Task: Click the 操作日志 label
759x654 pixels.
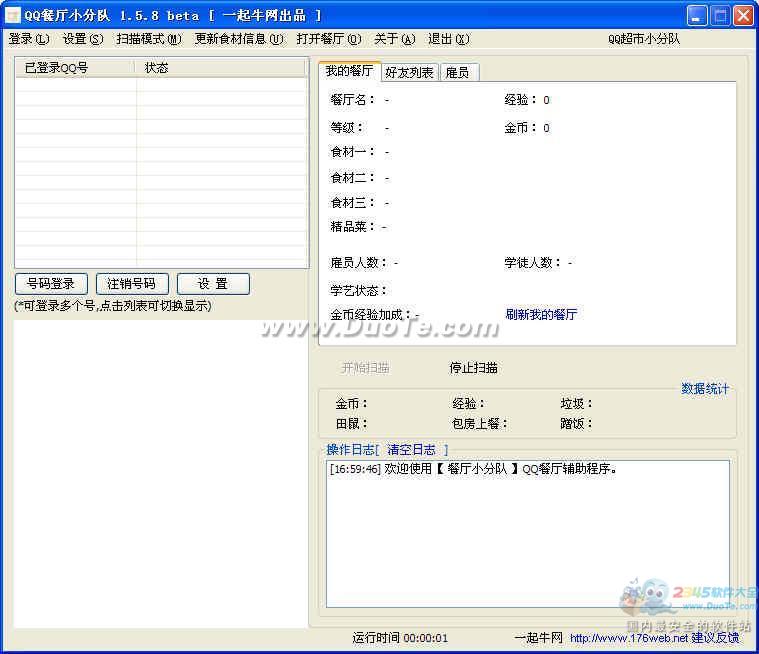Action: tap(350, 450)
